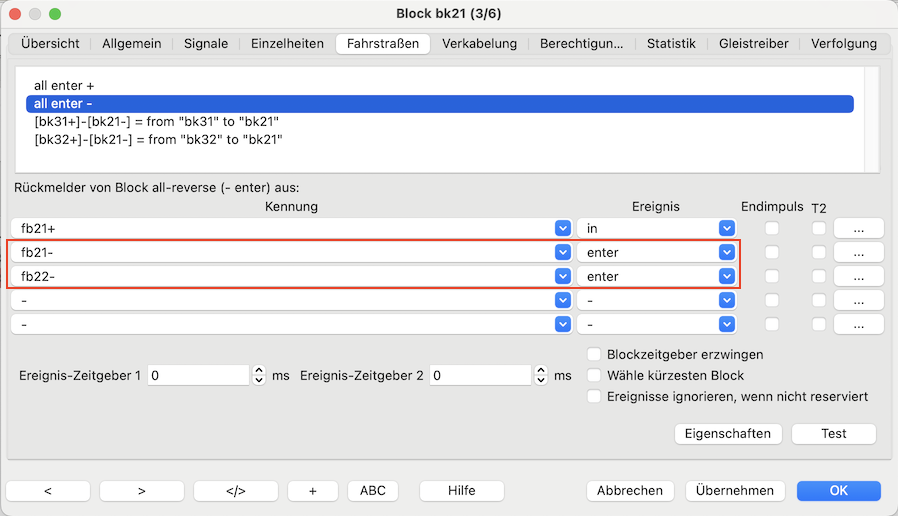Viewport: 898px width, 516px height.
Task: Click the '</>' XML button
Action: coord(235,490)
